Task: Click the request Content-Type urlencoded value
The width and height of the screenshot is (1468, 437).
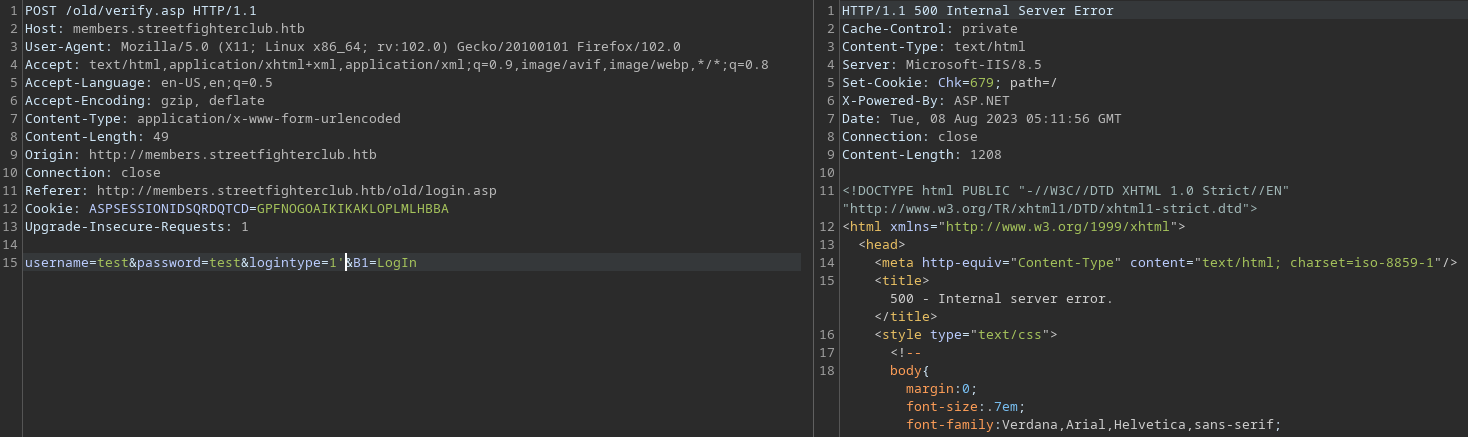Action: click(268, 118)
